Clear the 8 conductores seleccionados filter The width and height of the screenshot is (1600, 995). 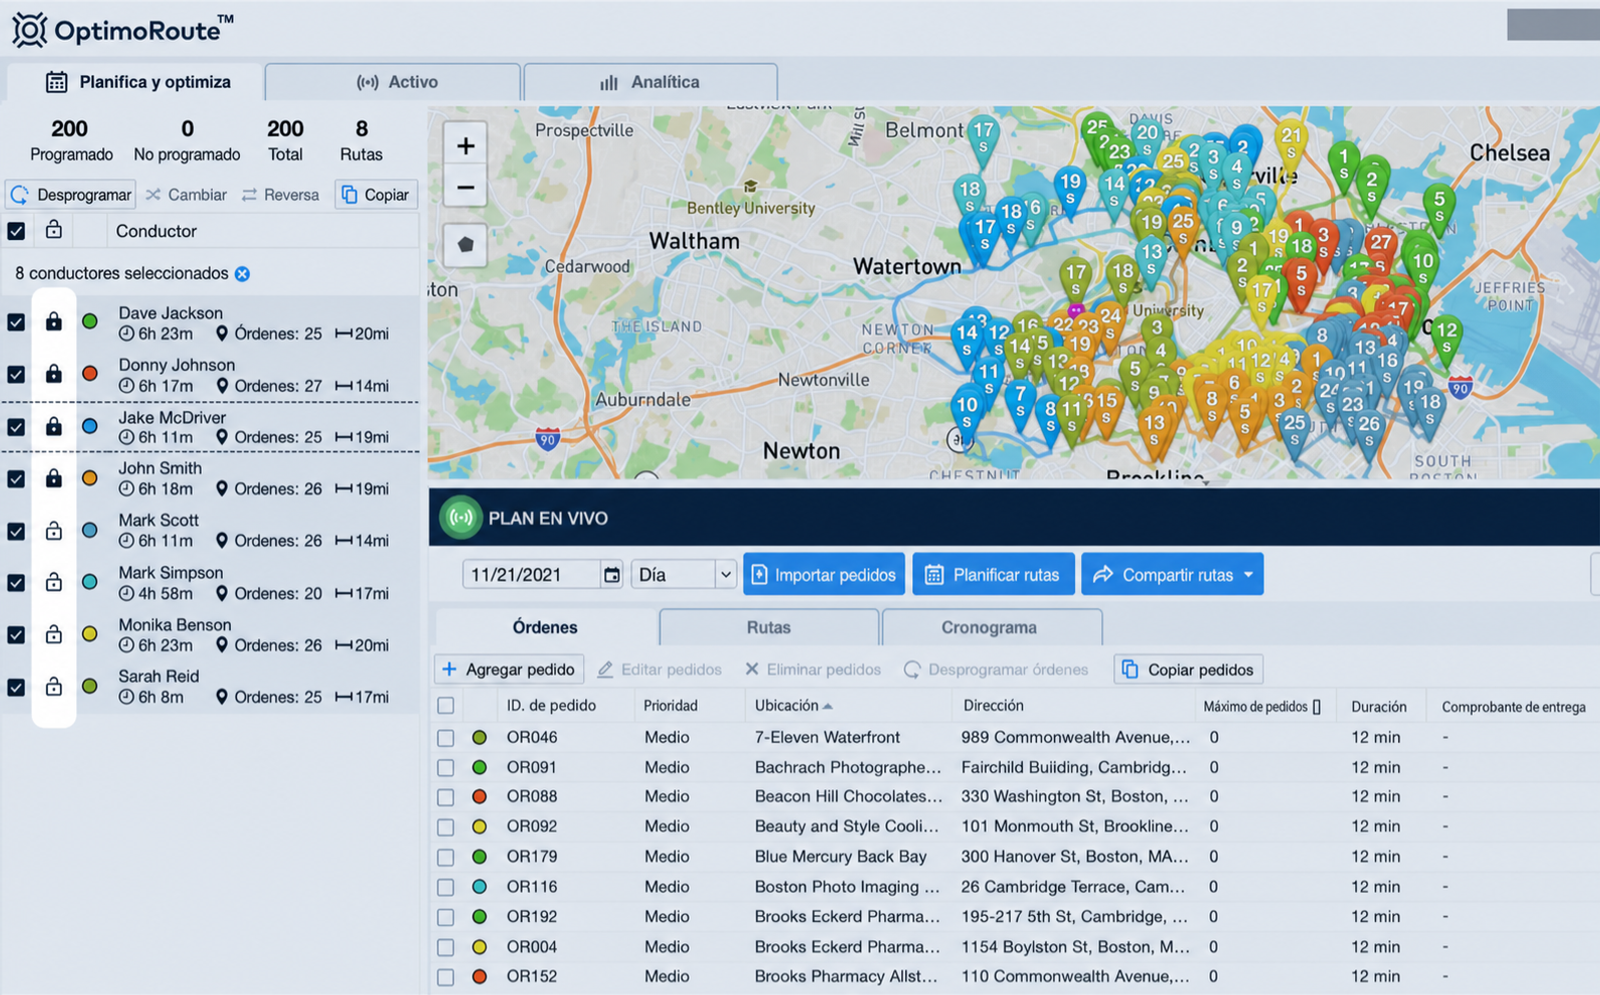coord(242,274)
